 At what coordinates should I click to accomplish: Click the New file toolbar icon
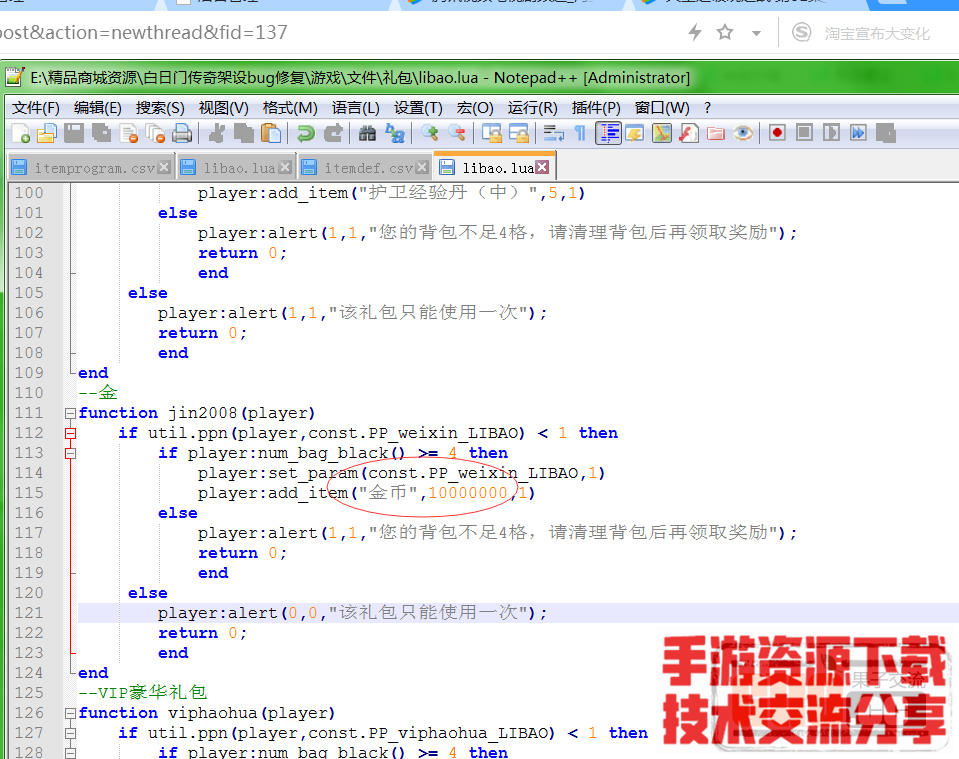click(20, 133)
